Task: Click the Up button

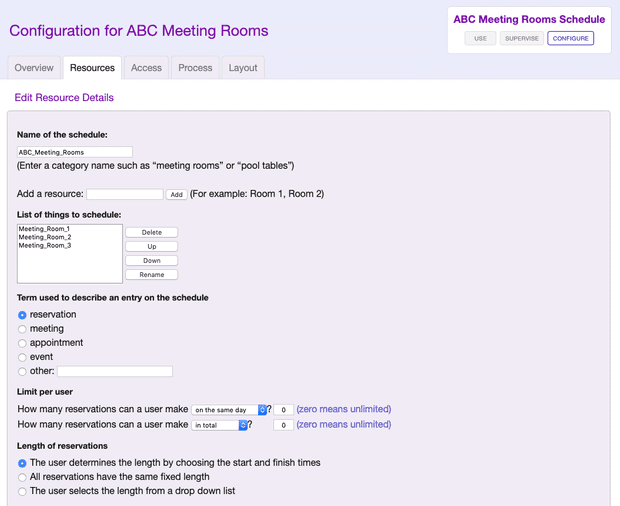Action: (x=152, y=247)
